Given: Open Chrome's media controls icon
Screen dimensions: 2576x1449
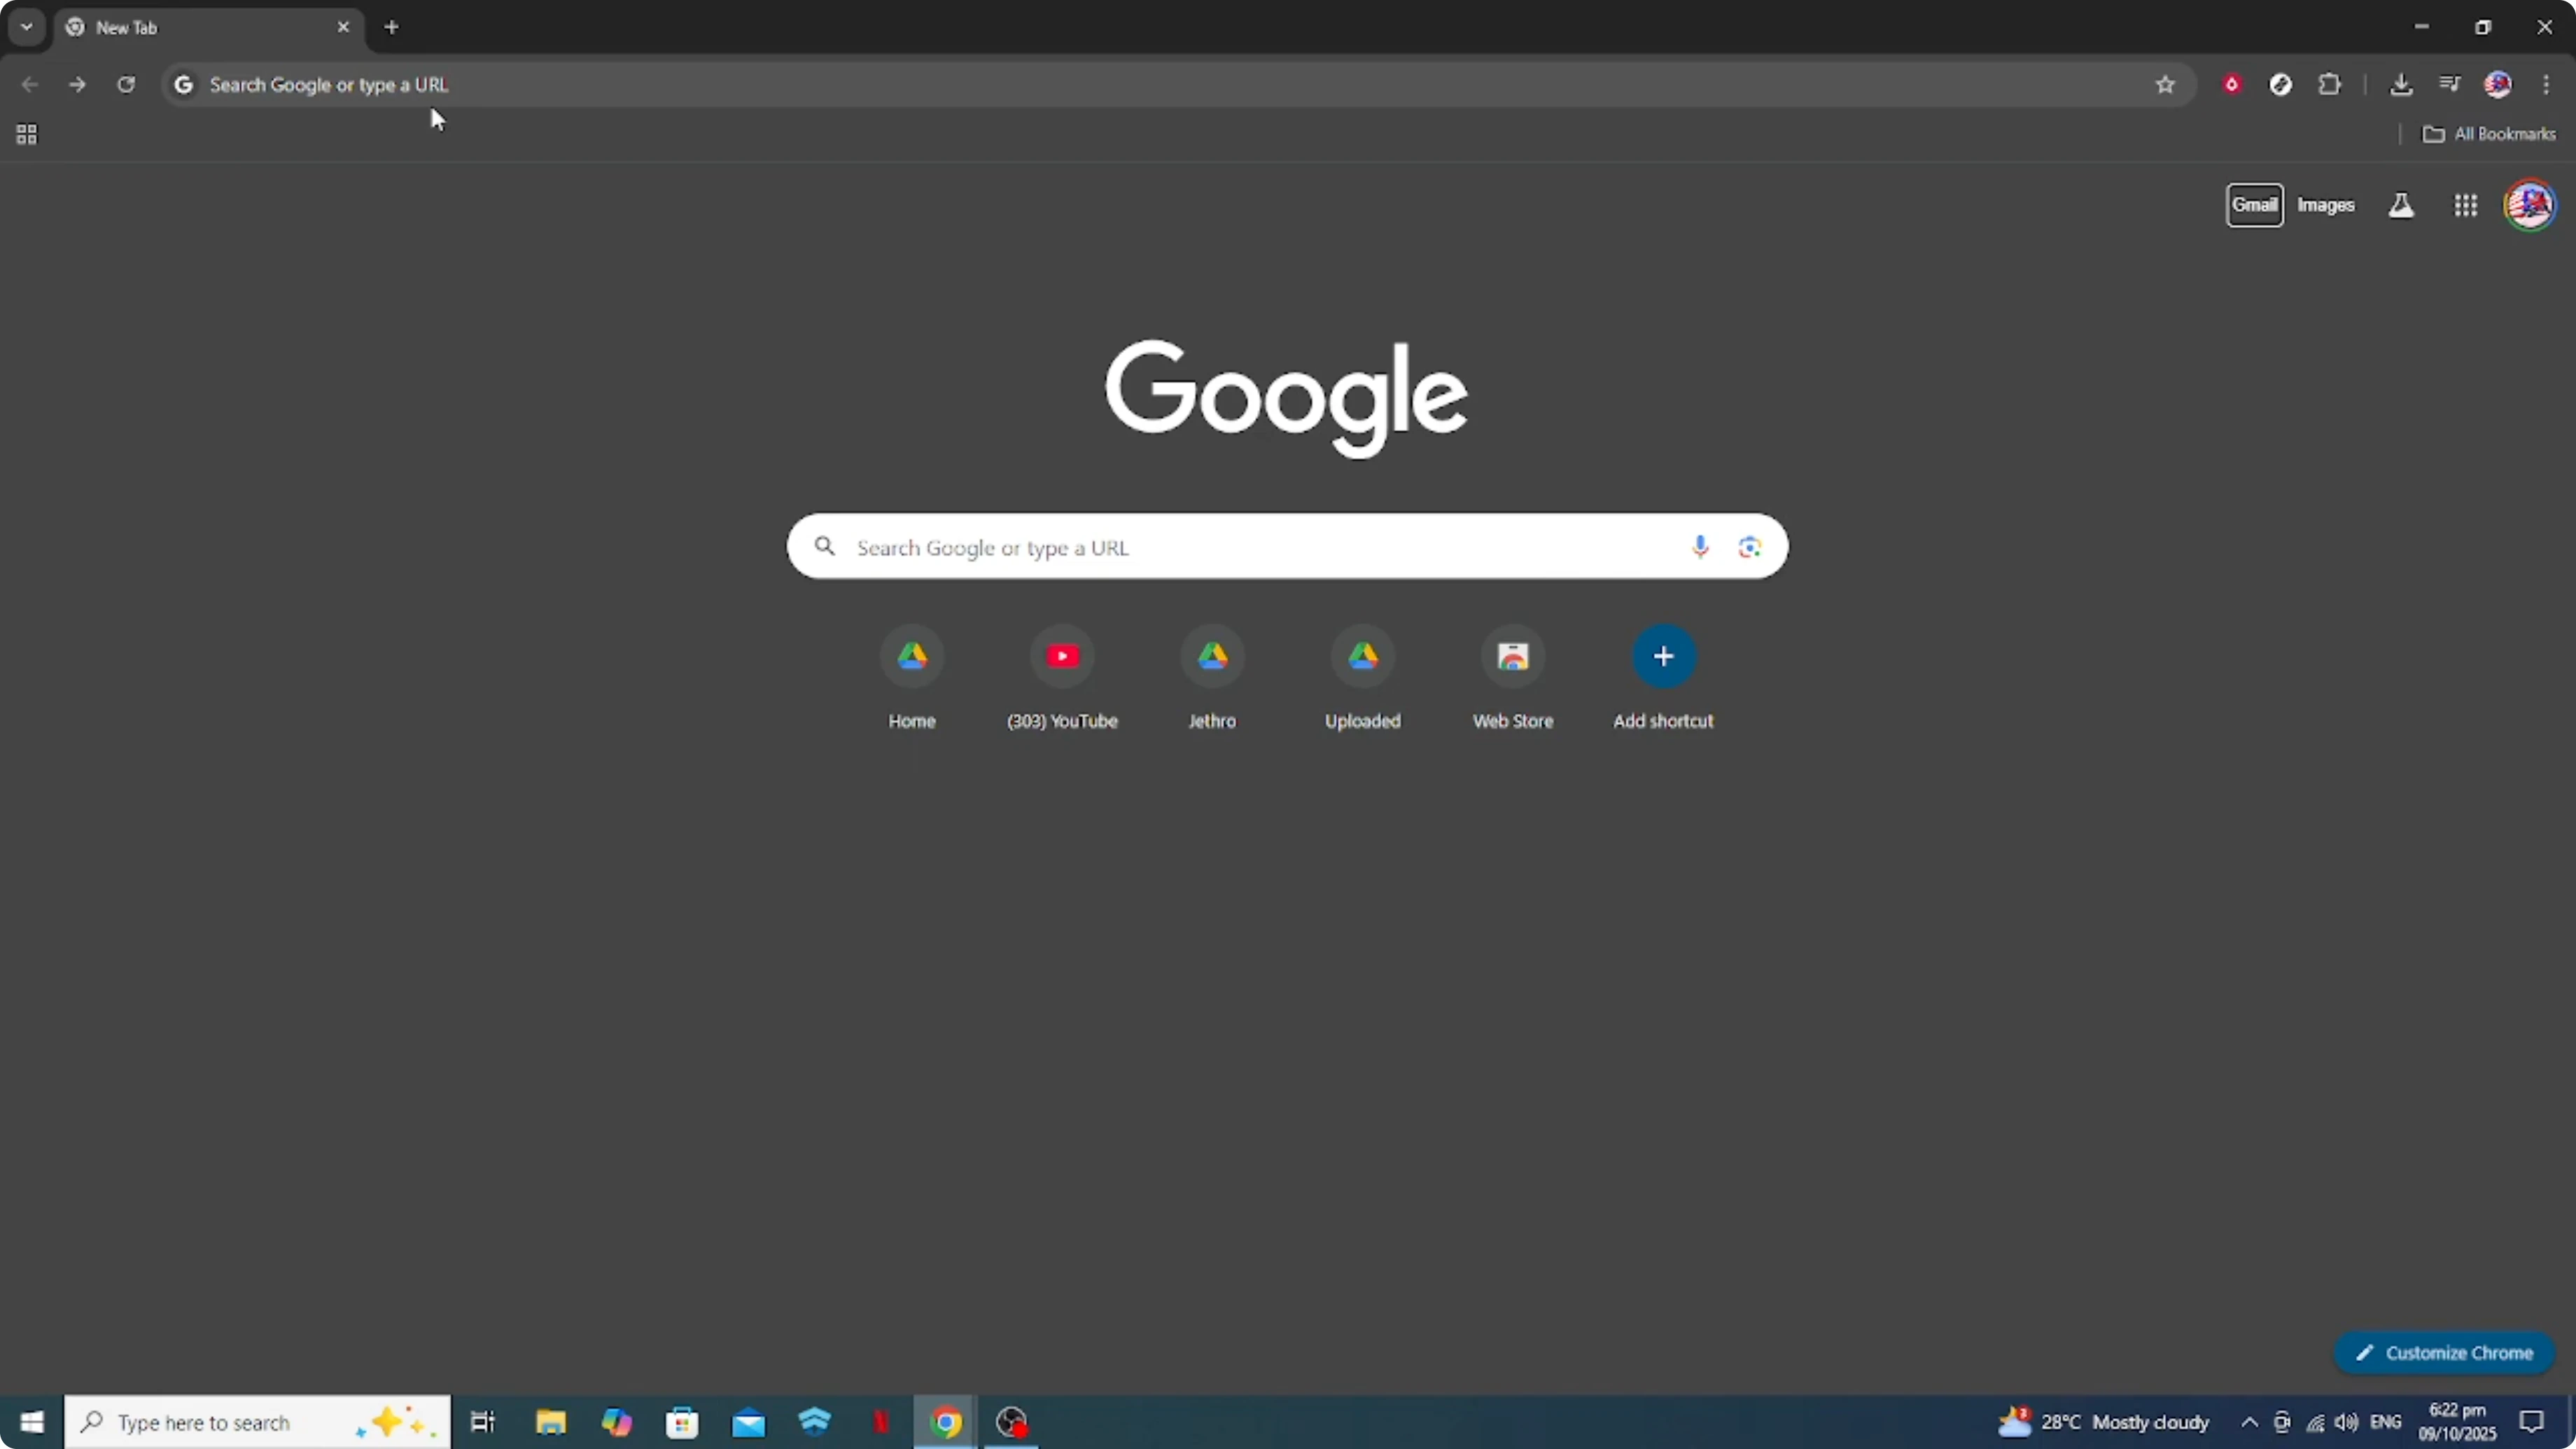Looking at the screenshot, I should click(2449, 84).
